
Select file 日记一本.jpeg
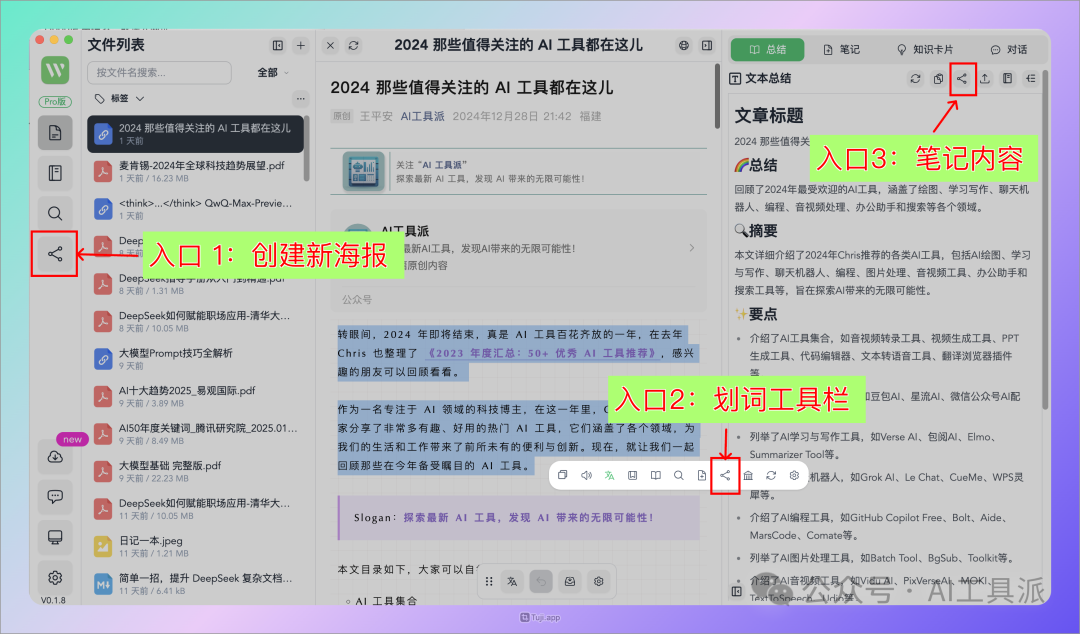coord(196,546)
